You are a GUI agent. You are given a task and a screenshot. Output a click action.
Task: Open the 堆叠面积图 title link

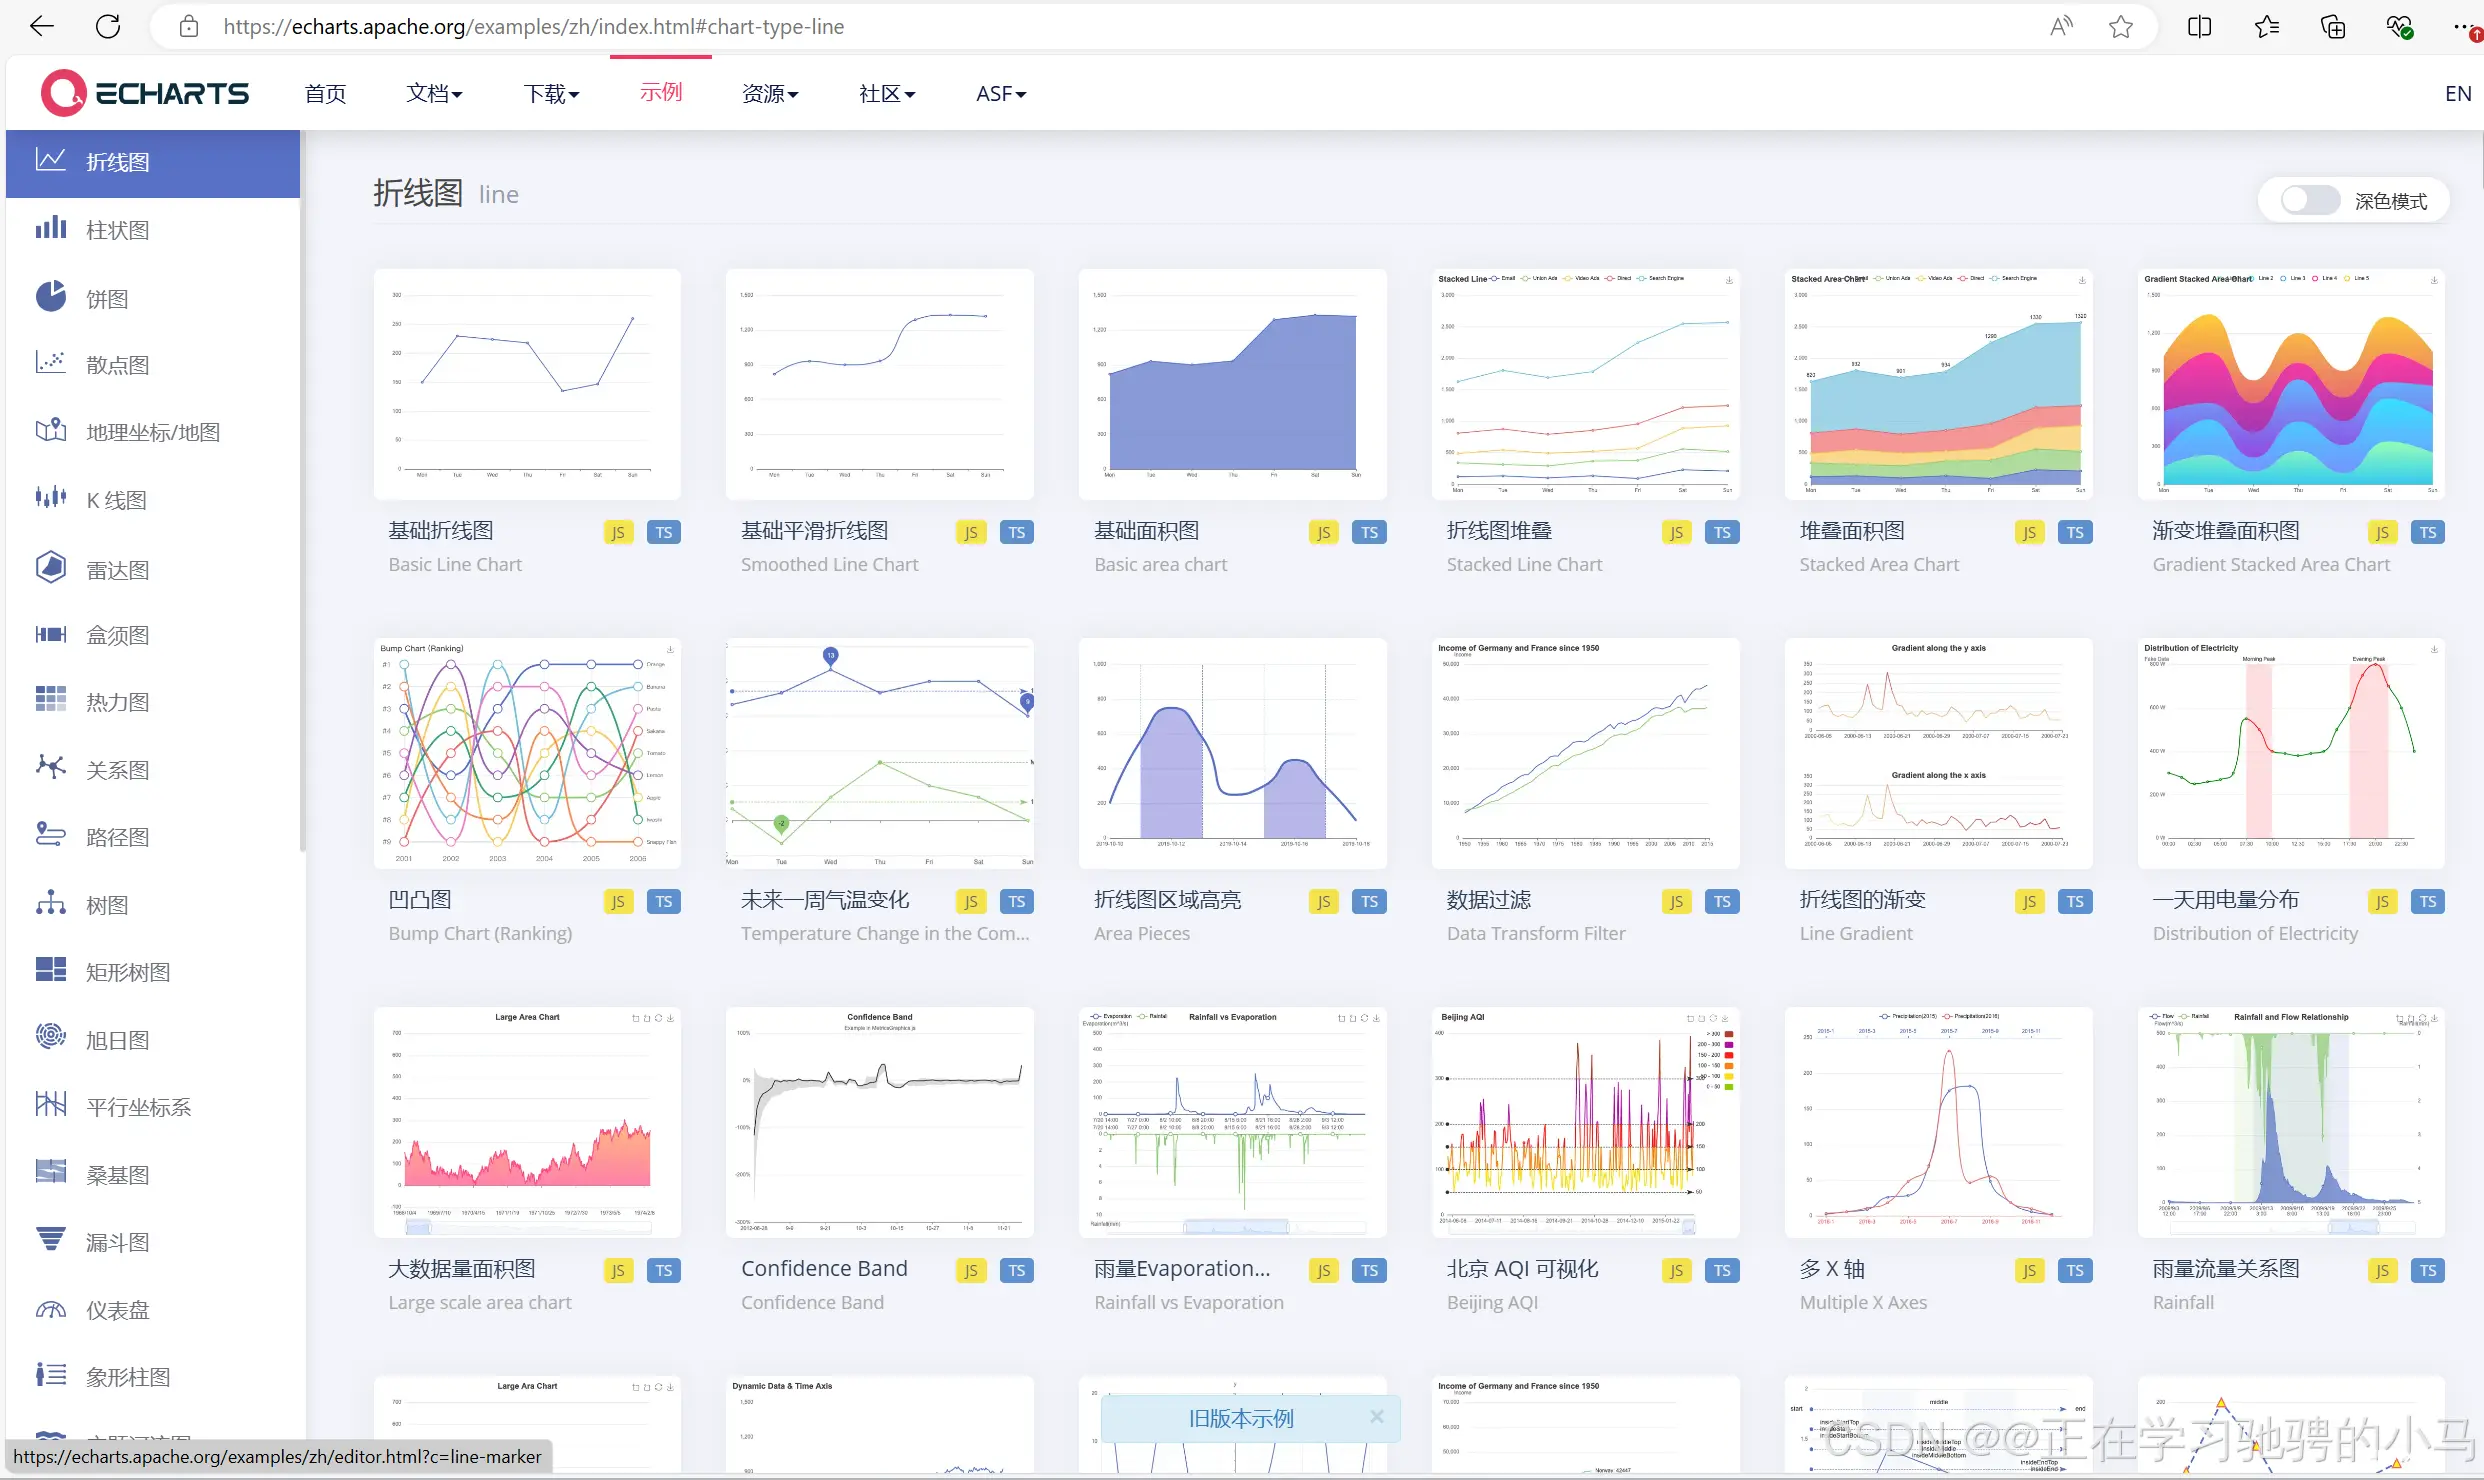[x=1852, y=531]
